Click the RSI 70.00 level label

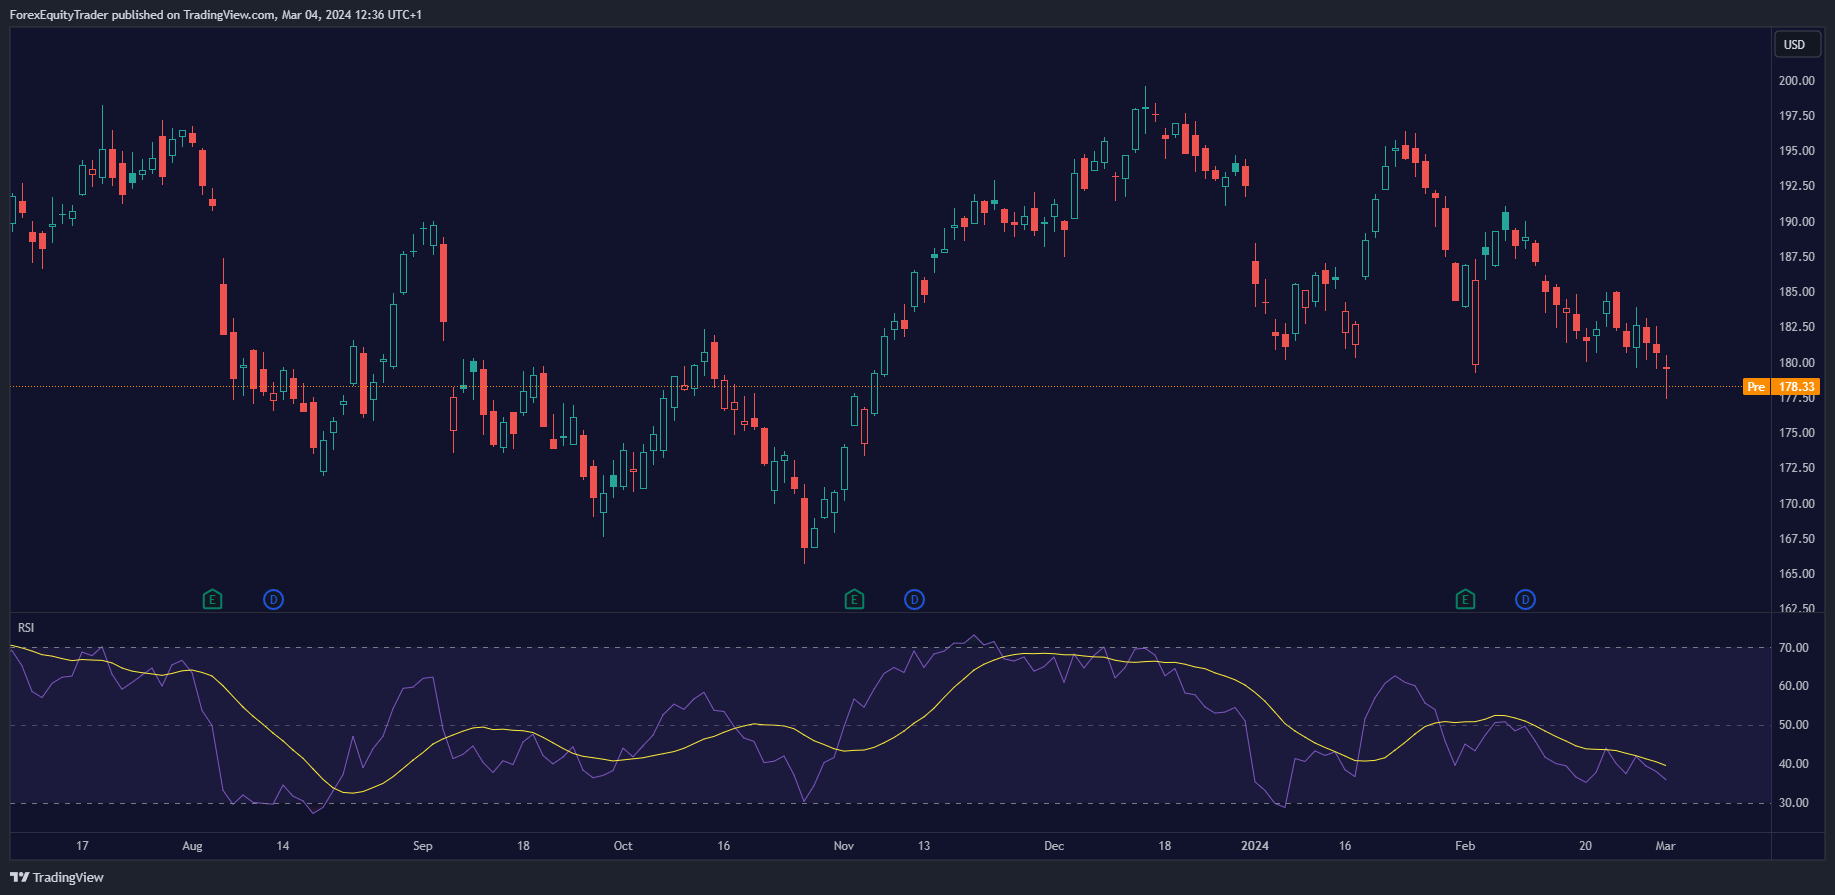tap(1794, 648)
